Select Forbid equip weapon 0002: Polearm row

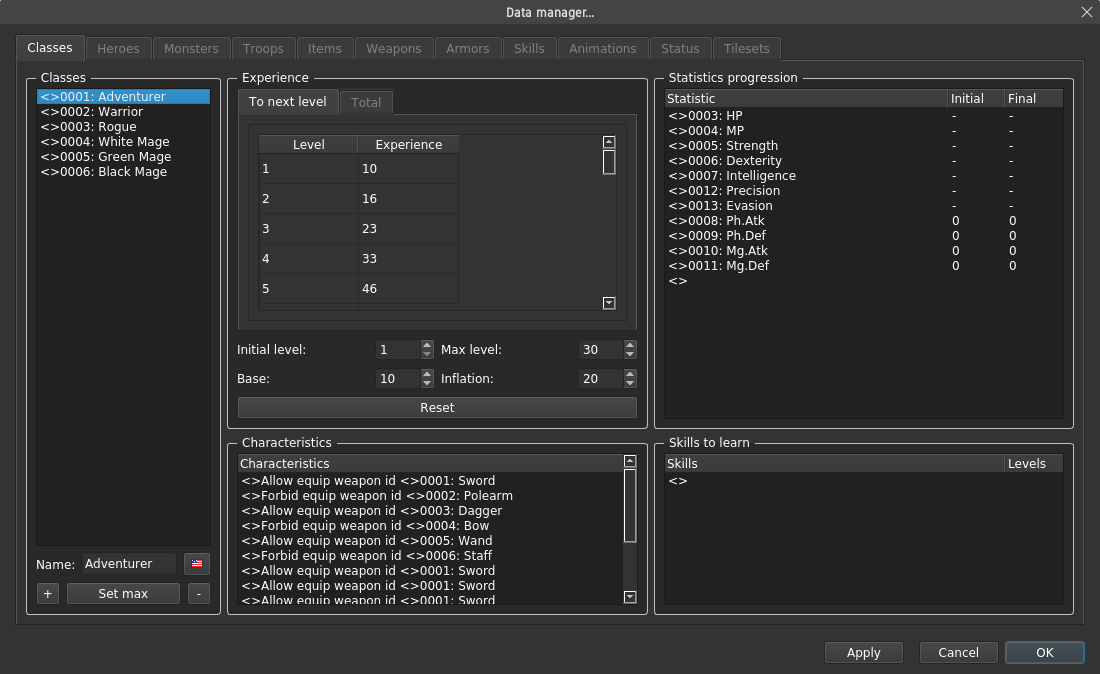pyautogui.click(x=431, y=496)
